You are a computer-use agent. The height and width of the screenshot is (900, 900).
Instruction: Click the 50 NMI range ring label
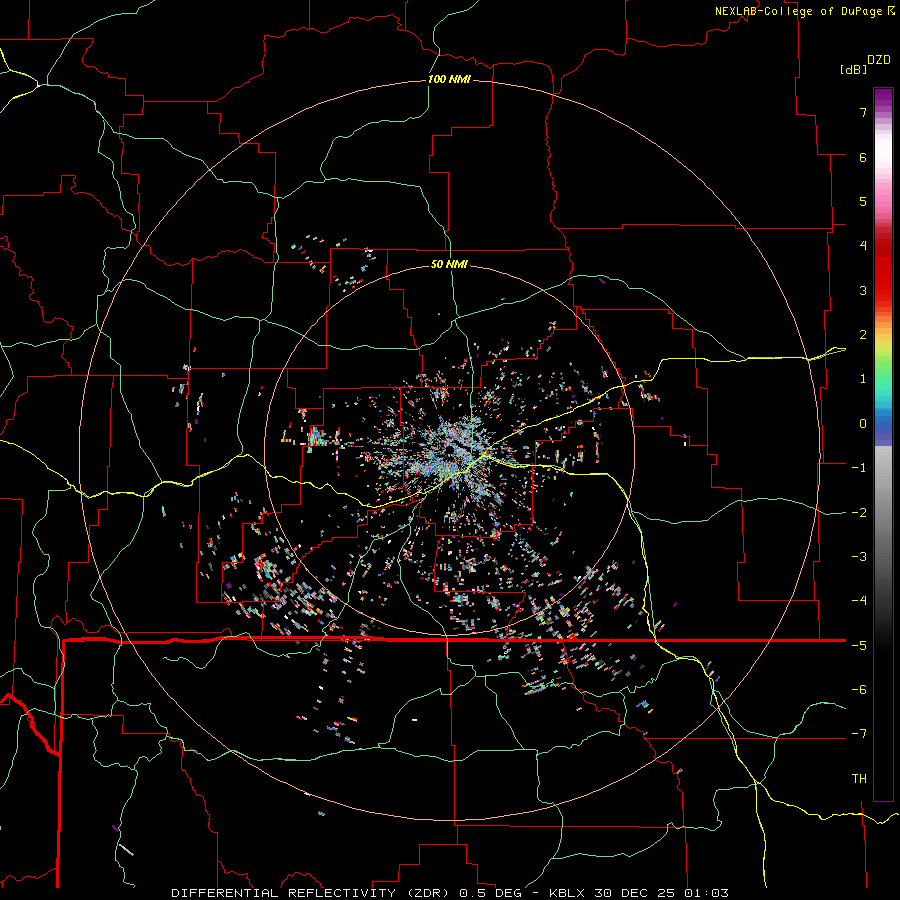(449, 264)
